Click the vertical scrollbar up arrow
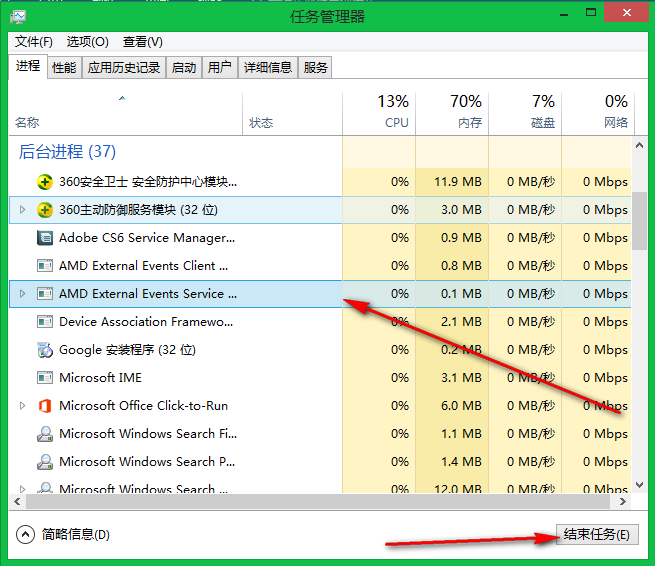 (x=640, y=145)
